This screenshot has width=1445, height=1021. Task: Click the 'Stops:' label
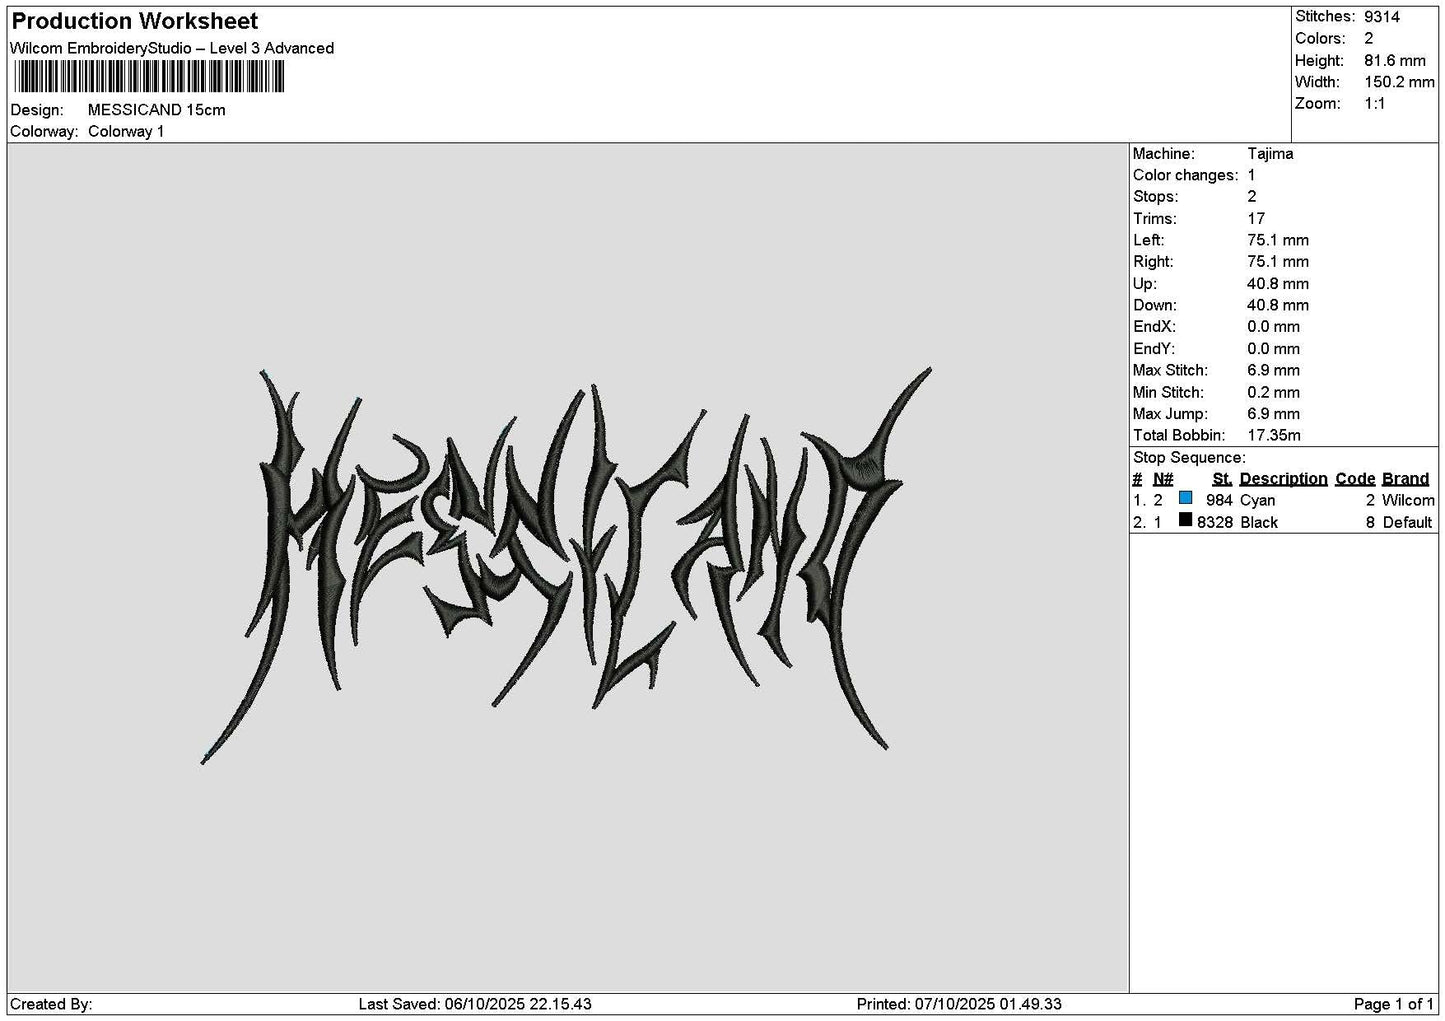pyautogui.click(x=1156, y=197)
